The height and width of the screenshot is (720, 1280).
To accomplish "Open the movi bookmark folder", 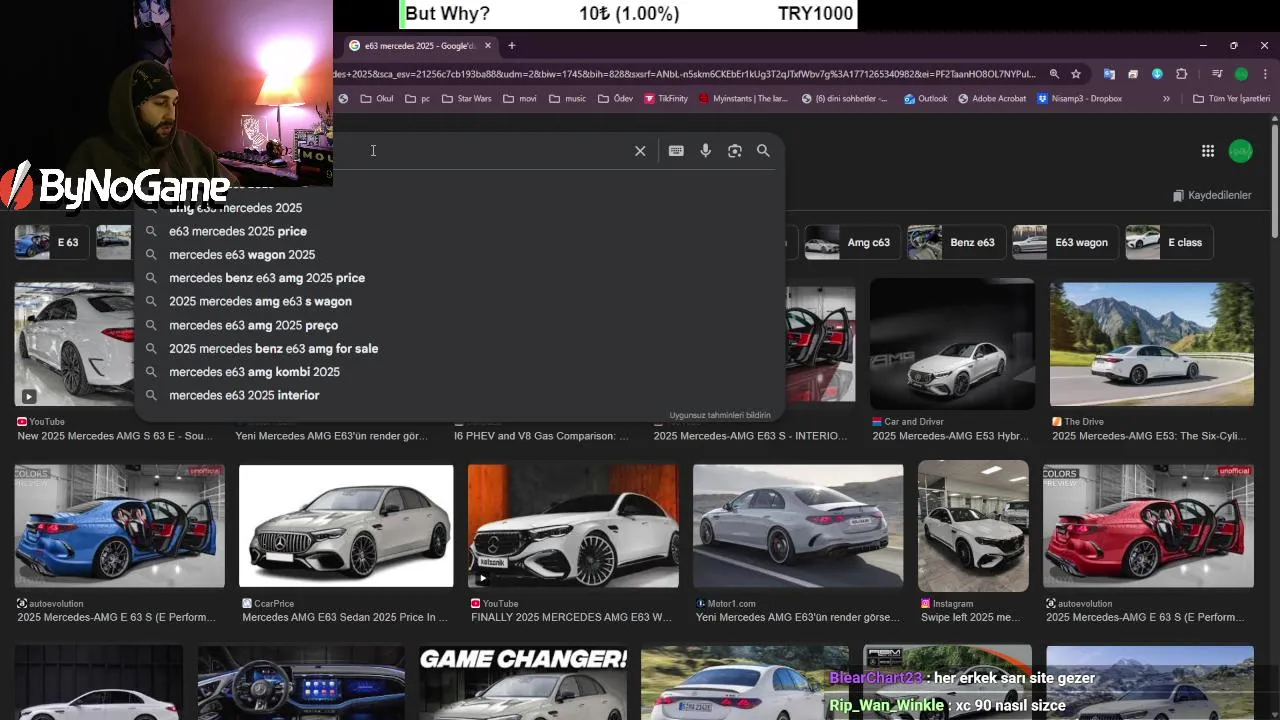I will click(520, 99).
